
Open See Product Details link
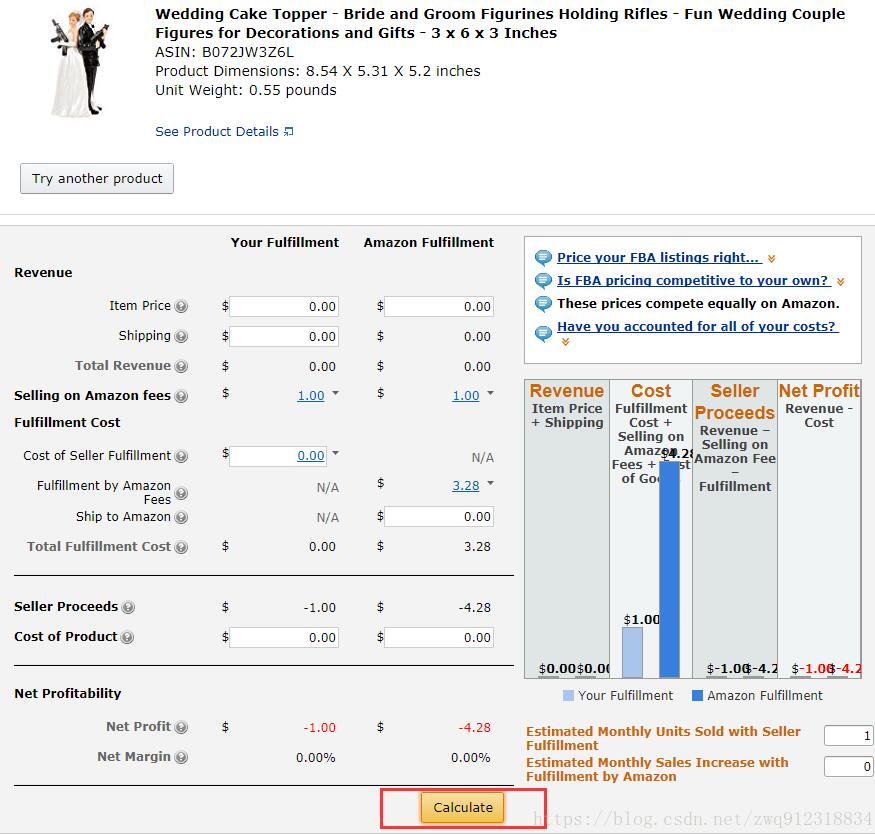[x=217, y=132]
